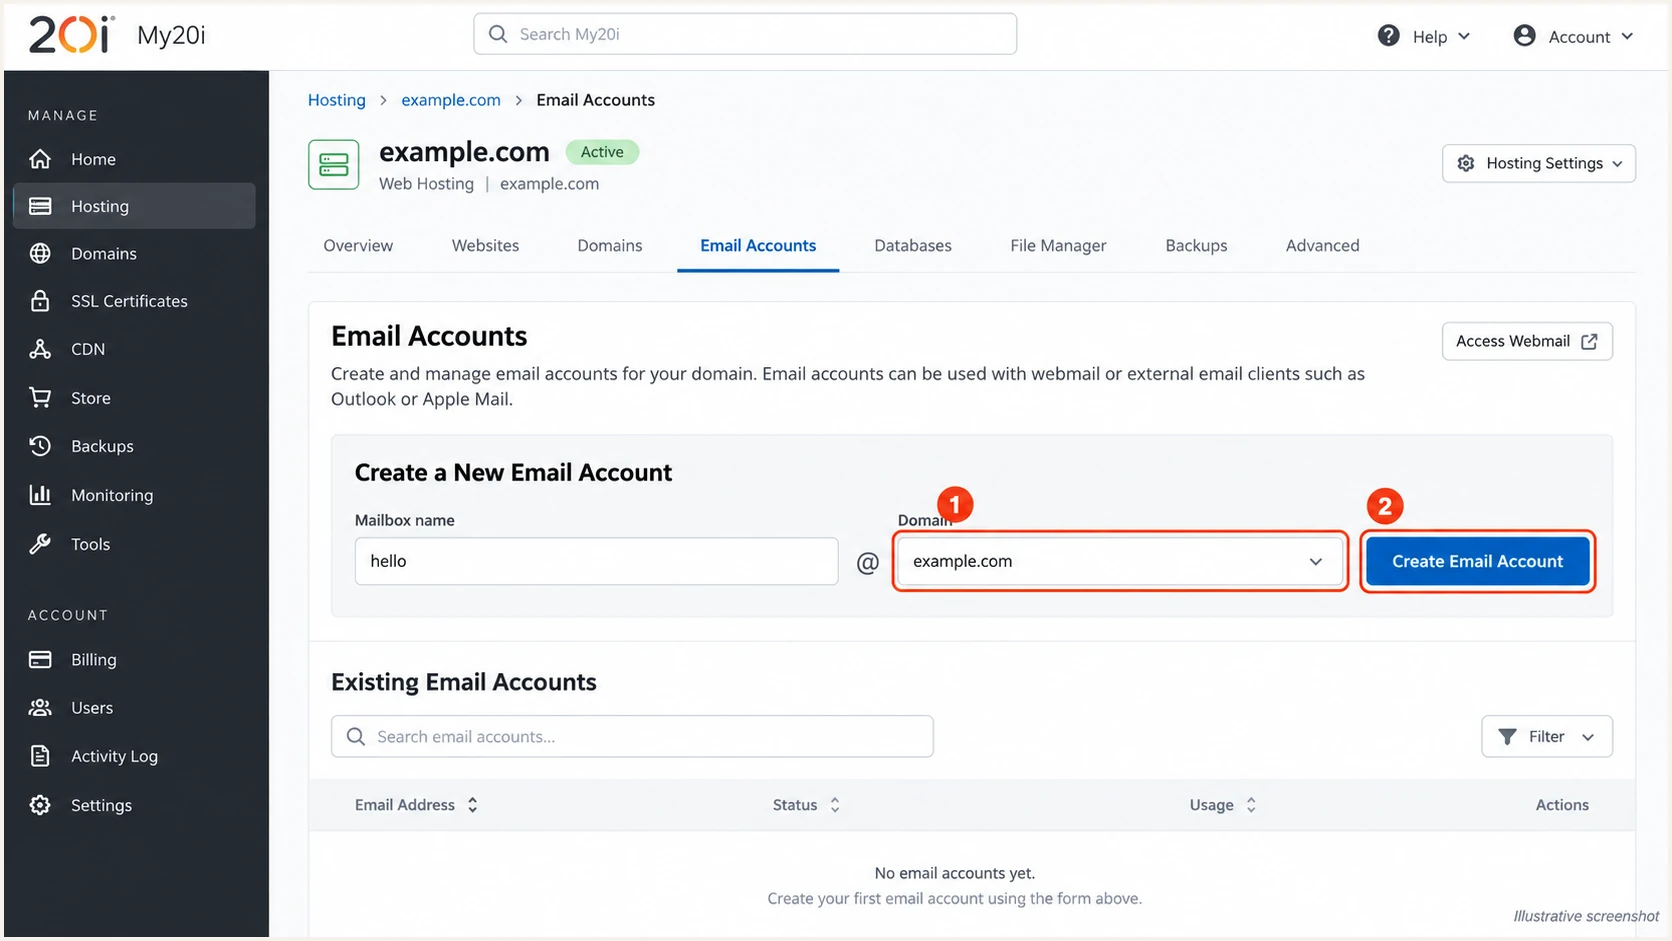Click the Monitoring bar chart icon
The image size is (1672, 941).
click(x=40, y=495)
